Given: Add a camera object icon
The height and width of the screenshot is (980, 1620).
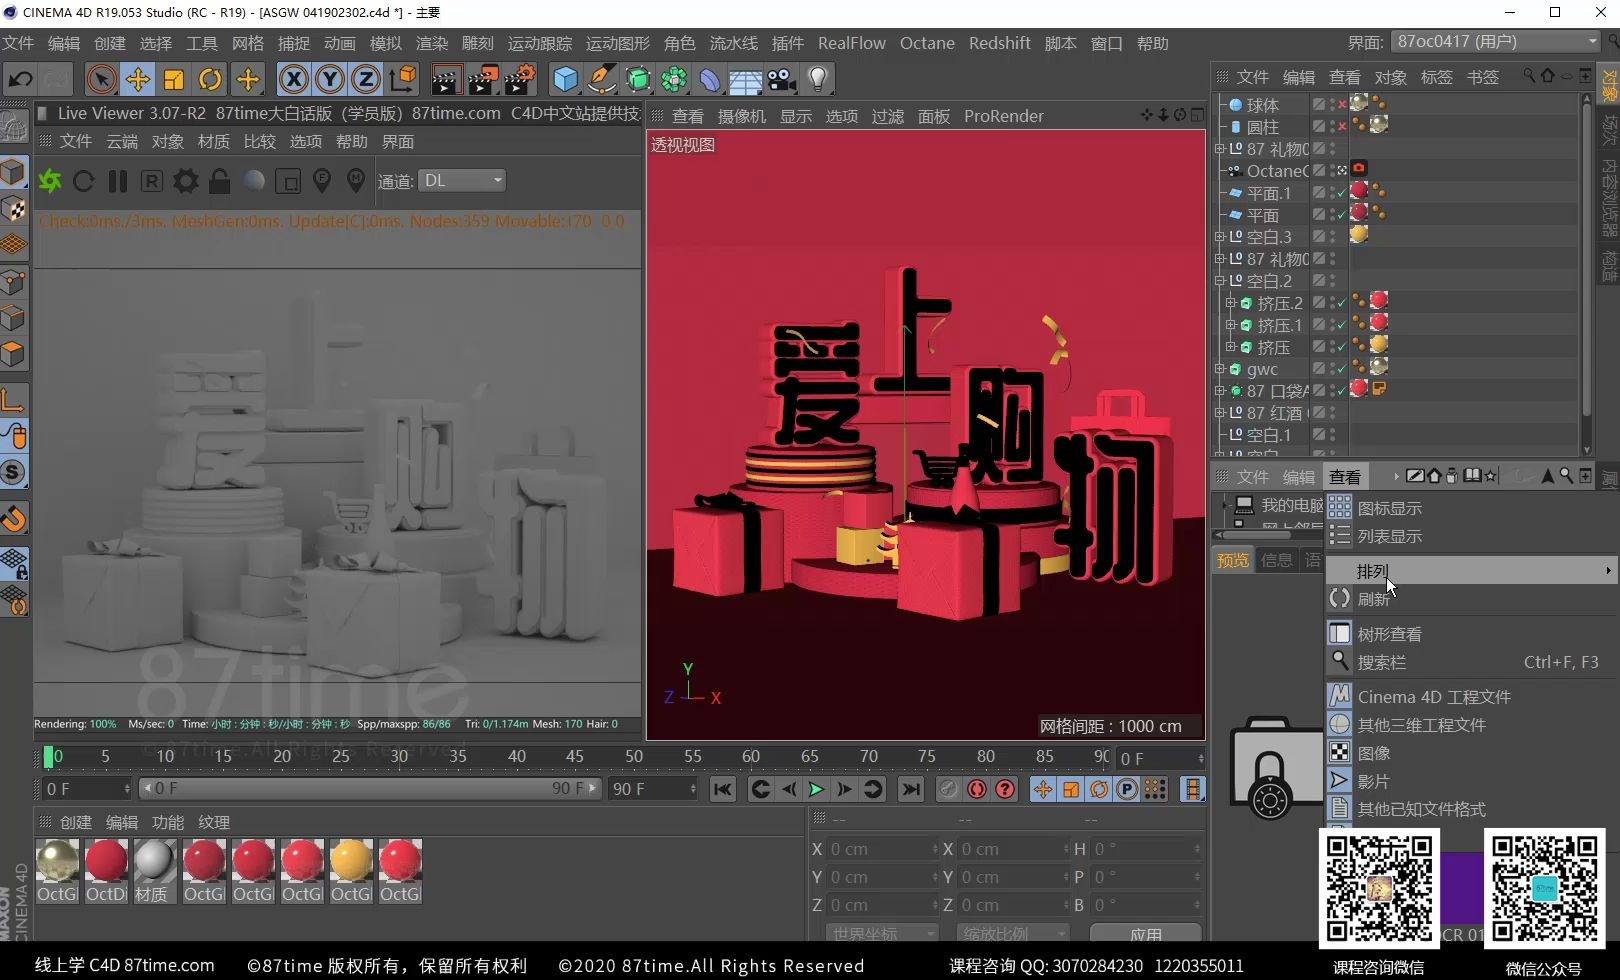Looking at the screenshot, I should [782, 79].
